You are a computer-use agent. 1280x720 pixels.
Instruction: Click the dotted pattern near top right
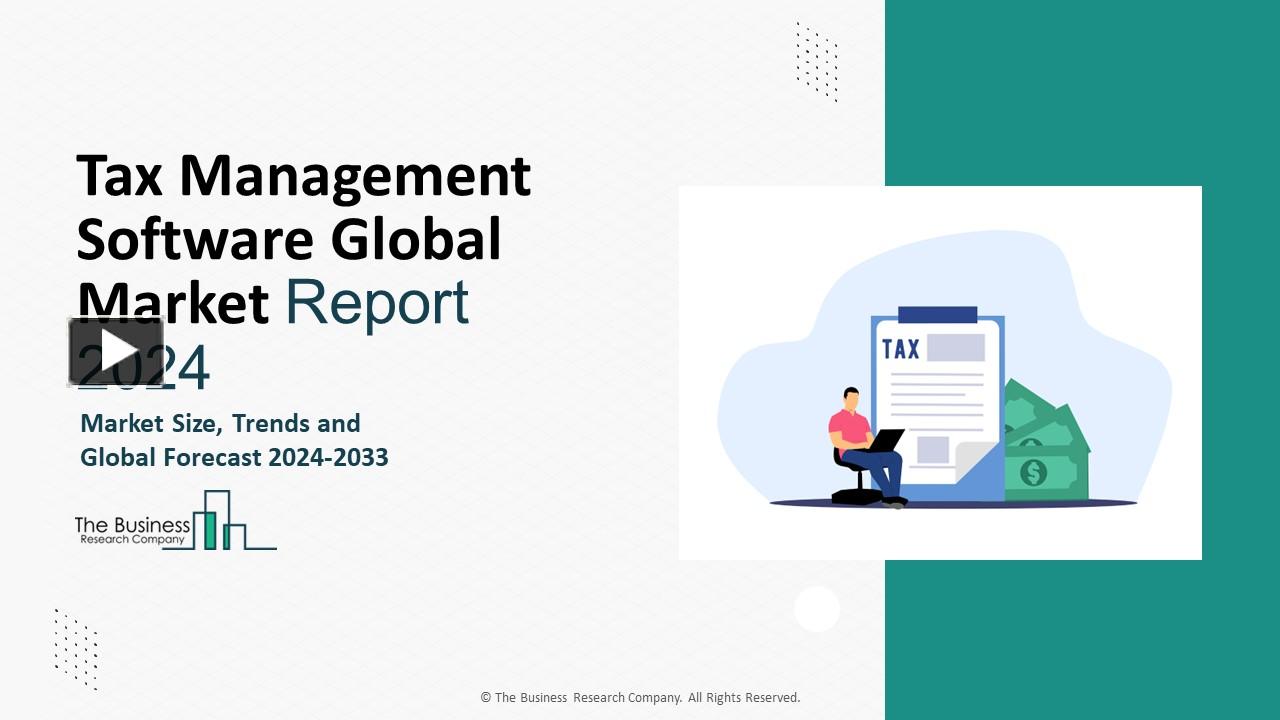pos(815,60)
